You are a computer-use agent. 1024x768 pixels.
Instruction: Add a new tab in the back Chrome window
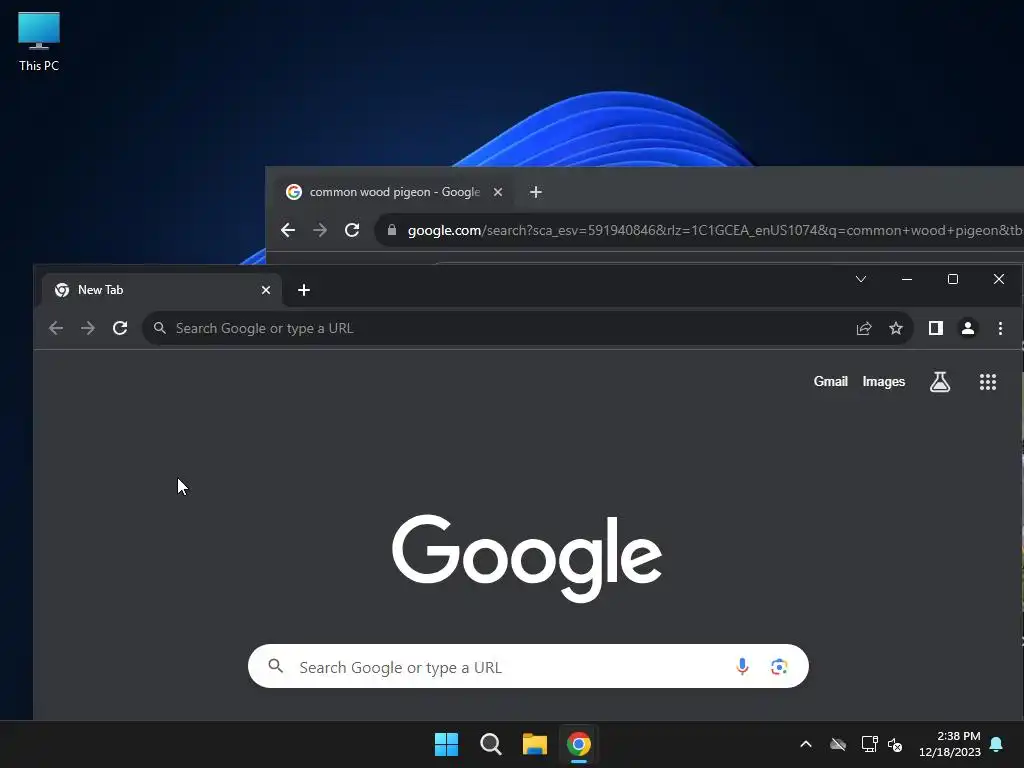[x=536, y=192]
